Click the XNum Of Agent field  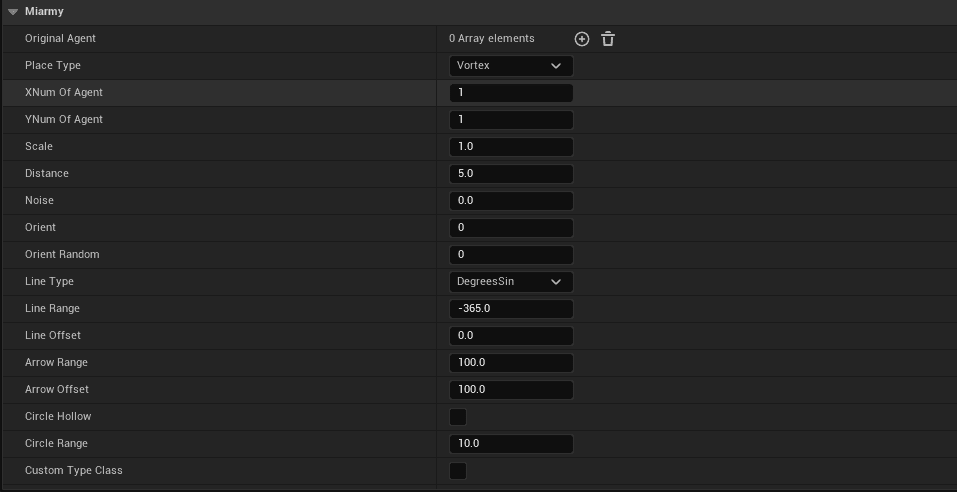click(x=511, y=93)
